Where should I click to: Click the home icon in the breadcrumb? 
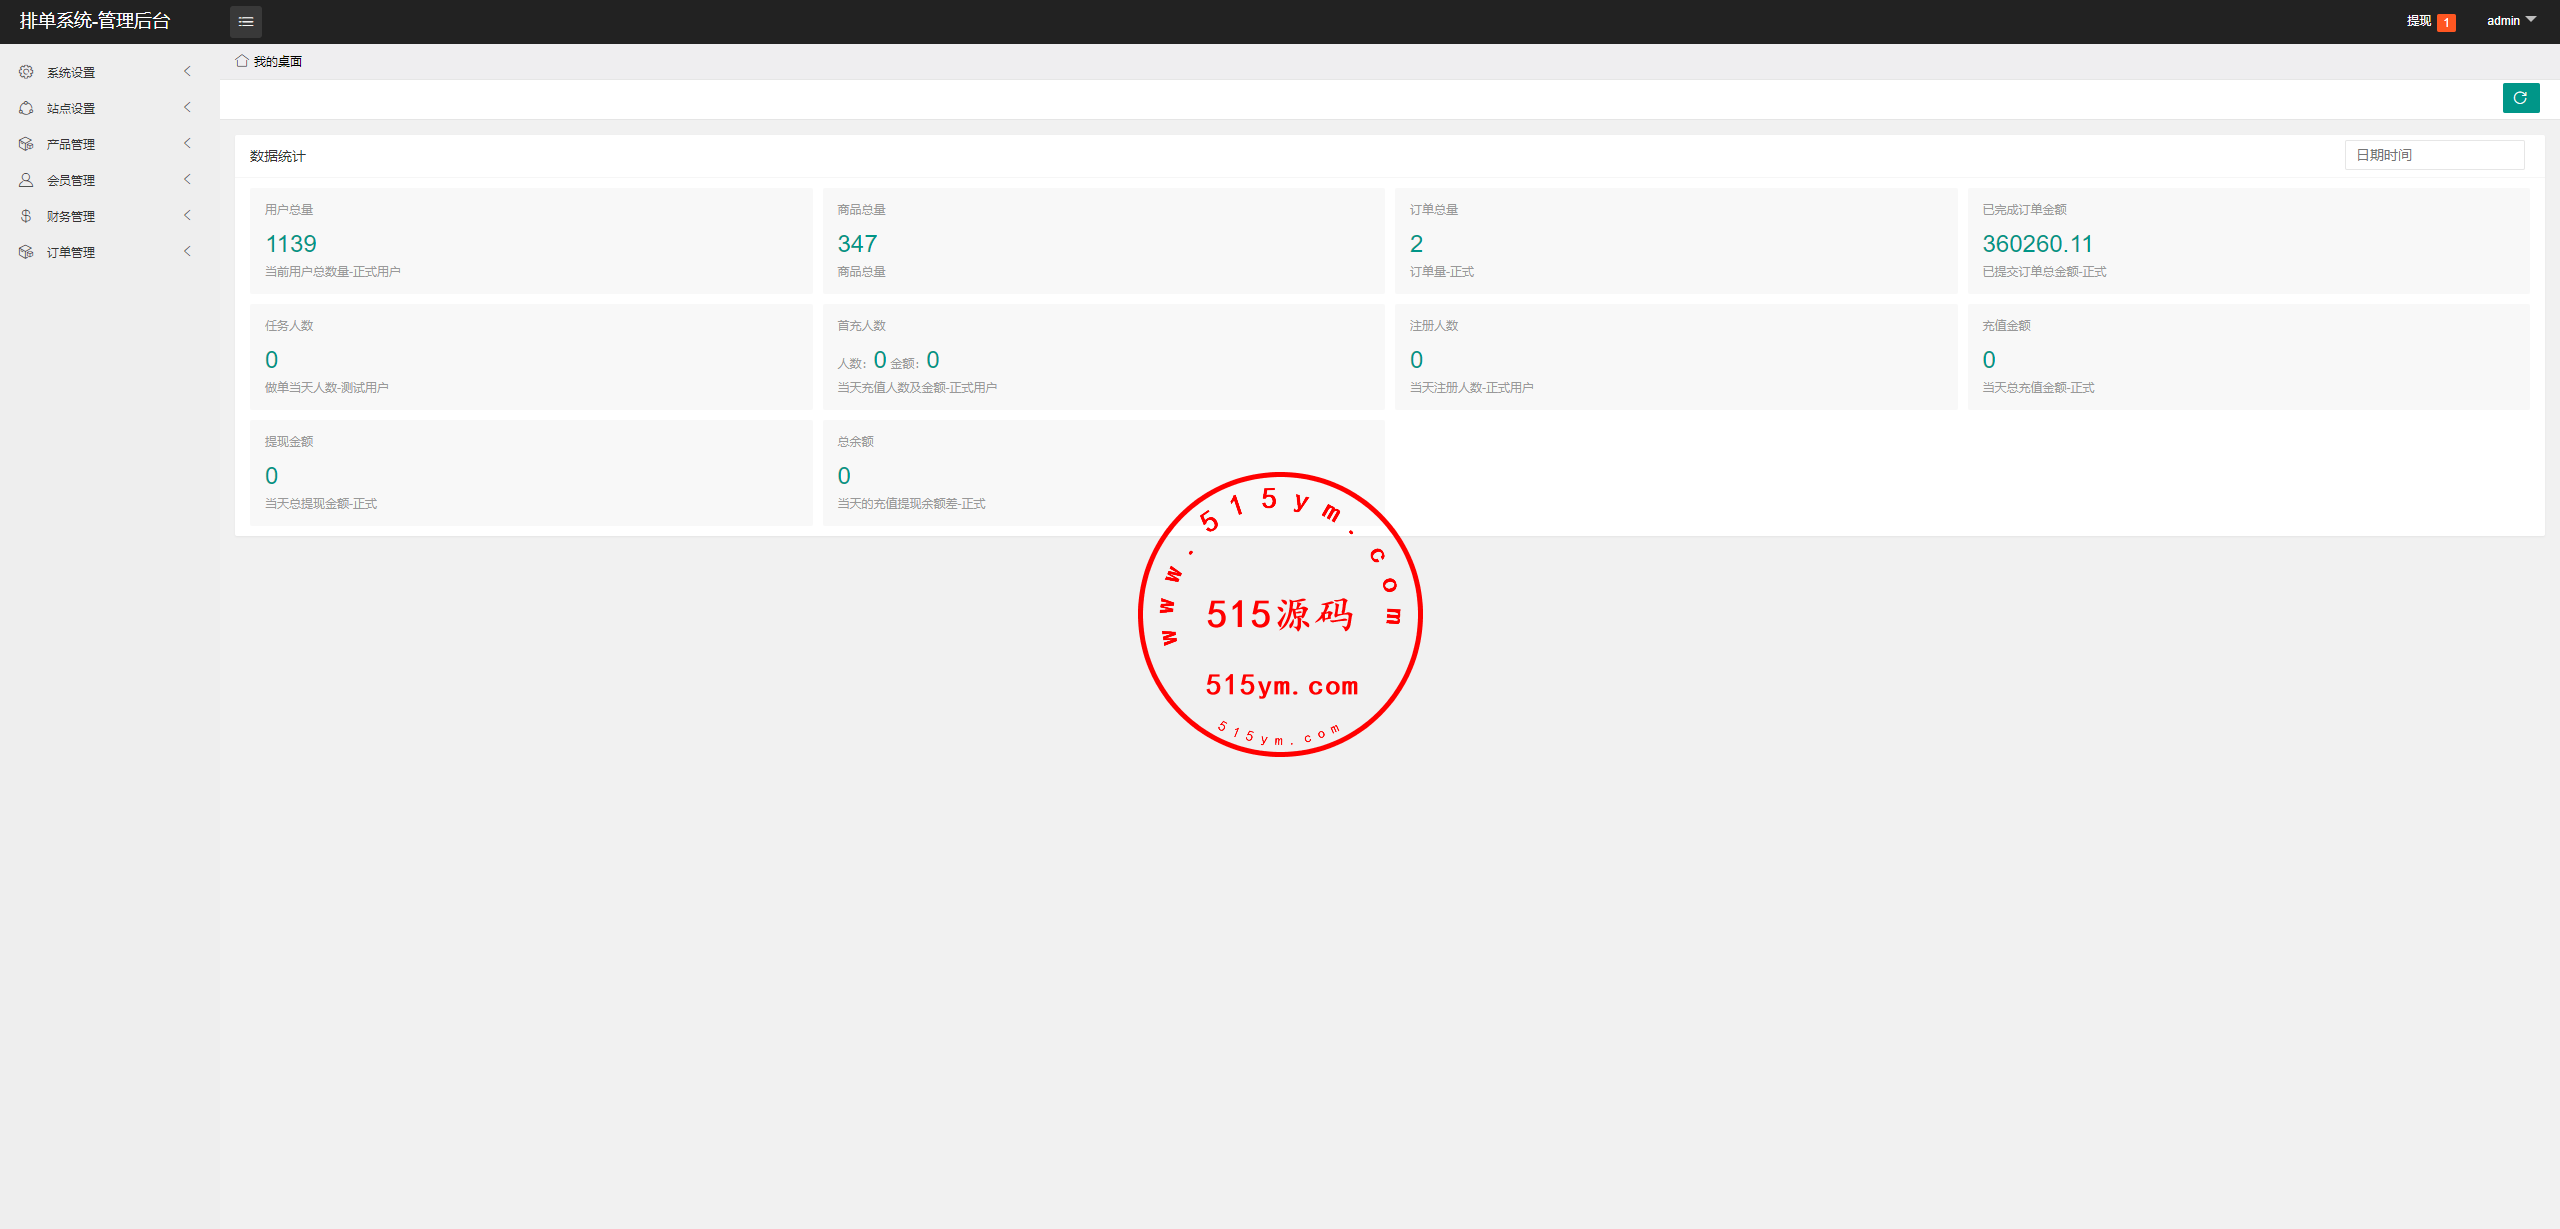click(242, 61)
